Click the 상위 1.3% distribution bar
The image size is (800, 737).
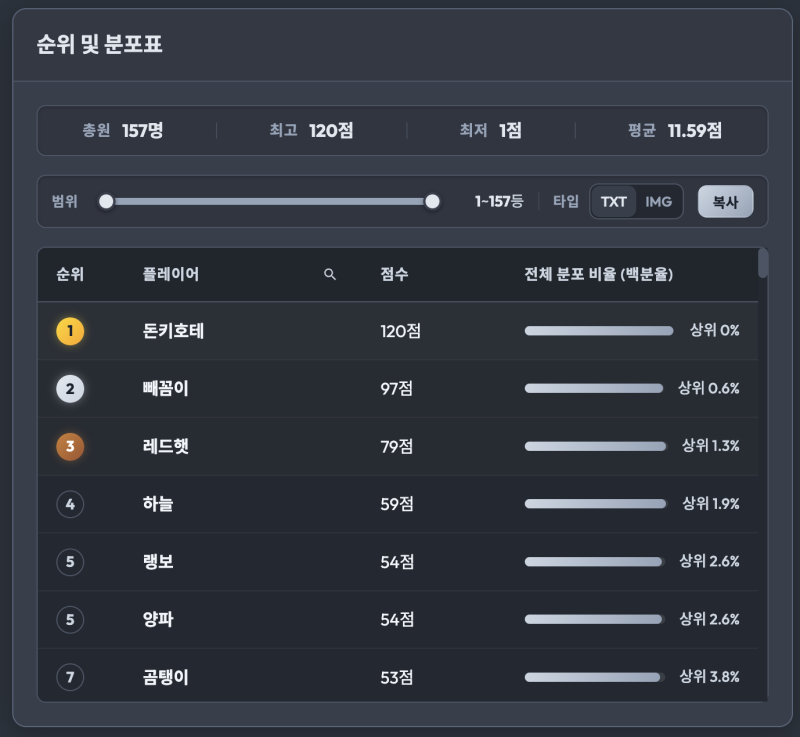click(x=595, y=446)
